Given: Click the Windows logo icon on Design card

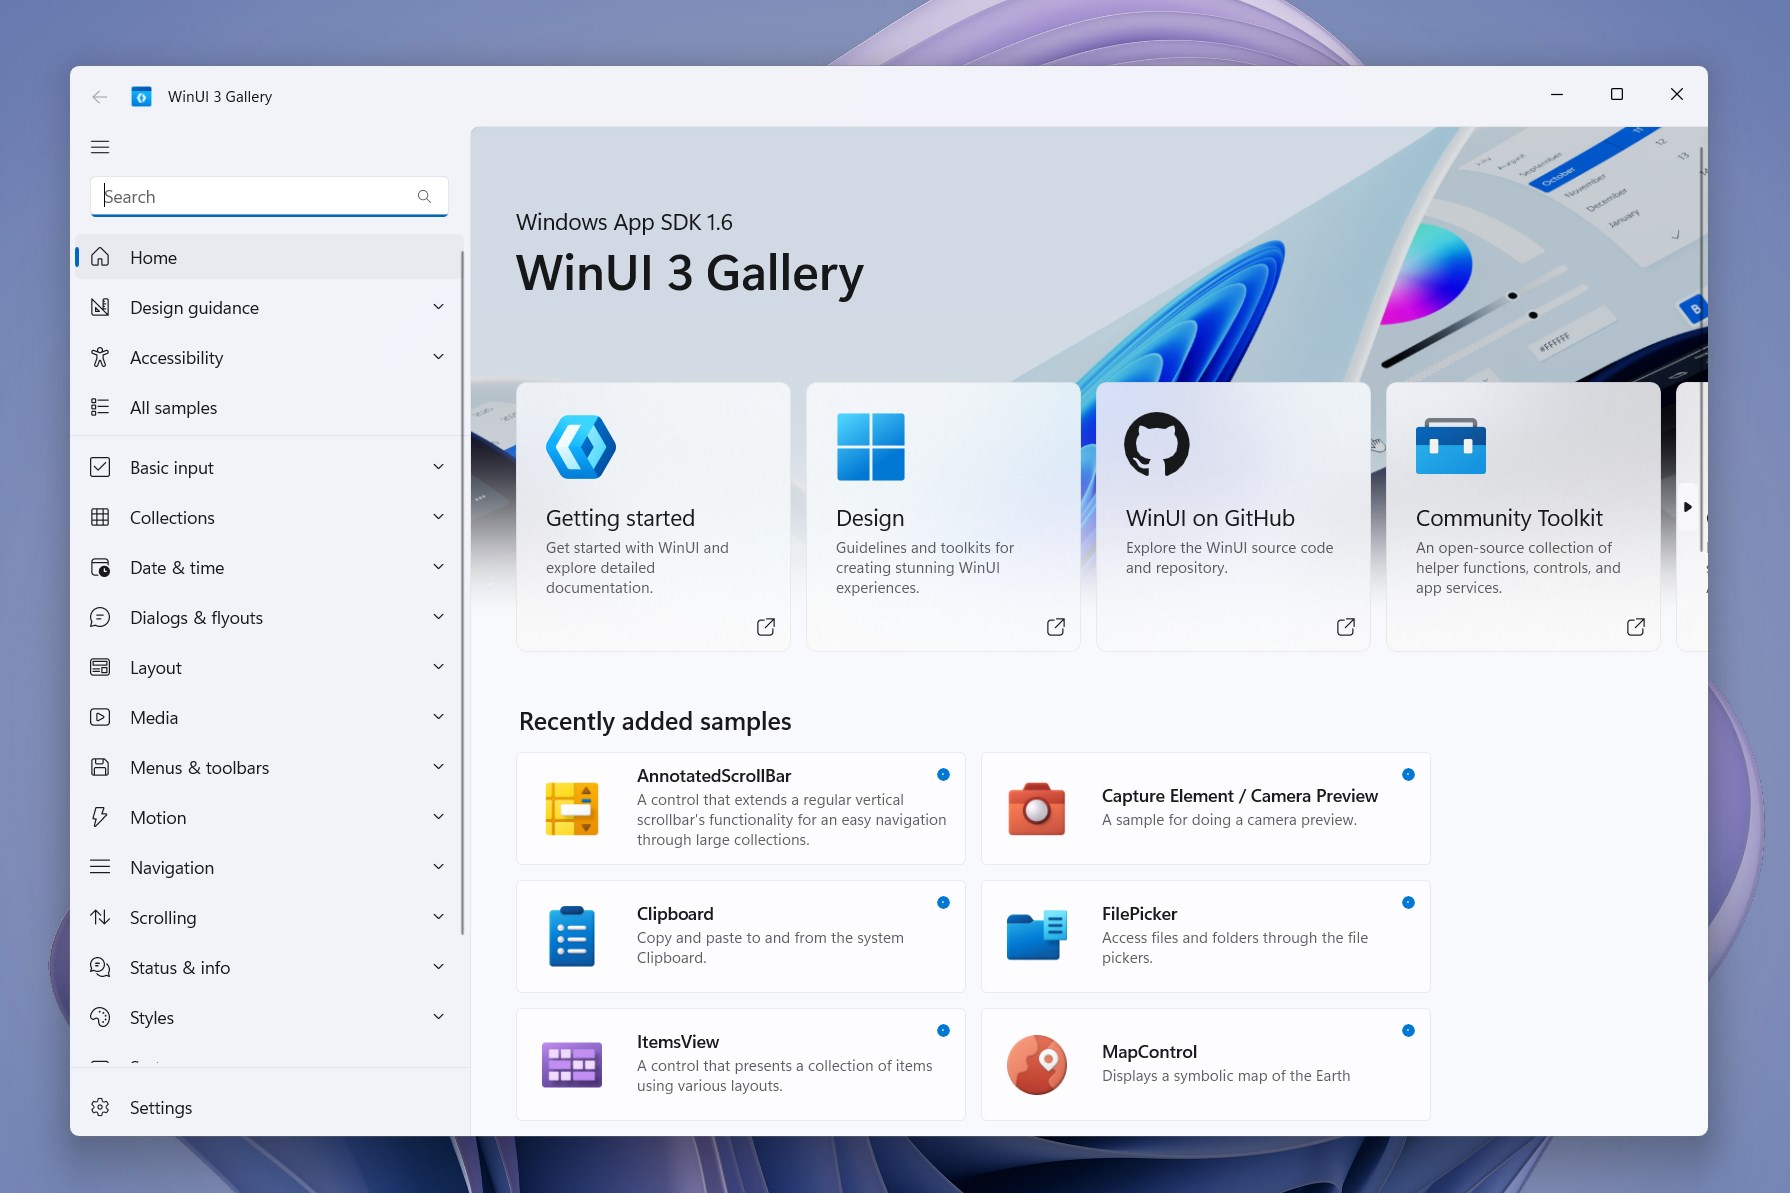Looking at the screenshot, I should coord(871,447).
